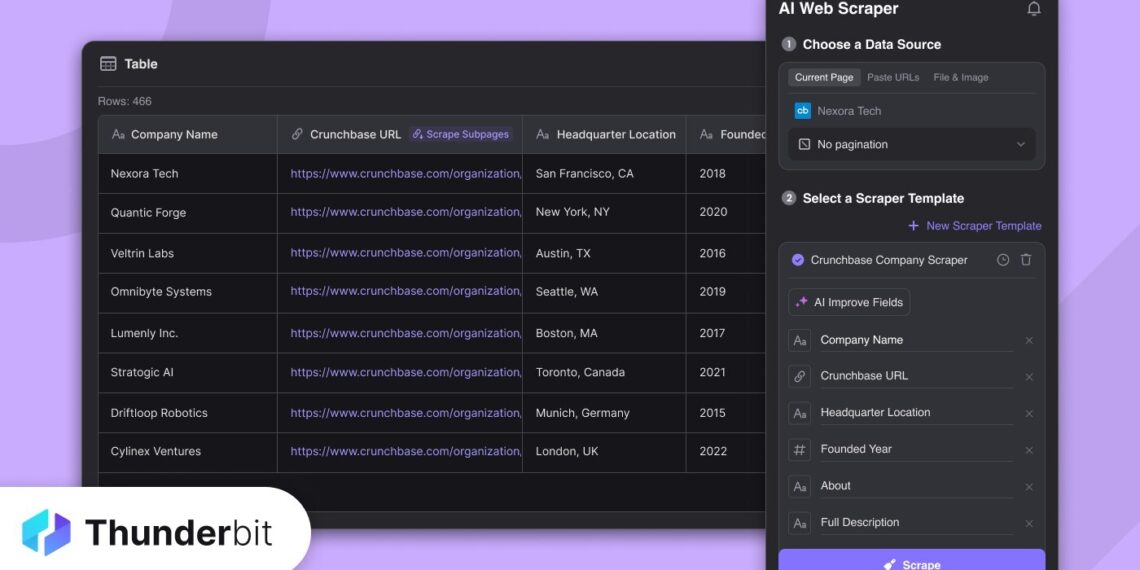Click the Aa icon in Company Name column header
The width and height of the screenshot is (1140, 570).
[x=118, y=135]
